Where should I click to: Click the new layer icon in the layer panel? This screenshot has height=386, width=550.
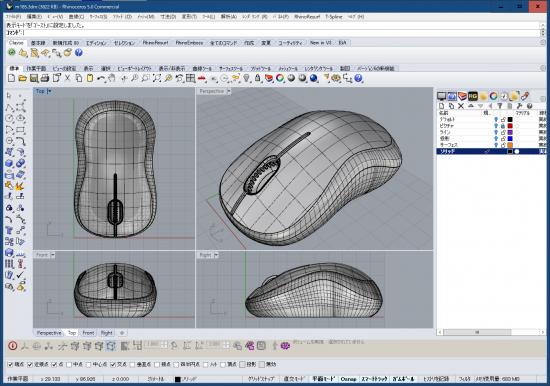442,106
